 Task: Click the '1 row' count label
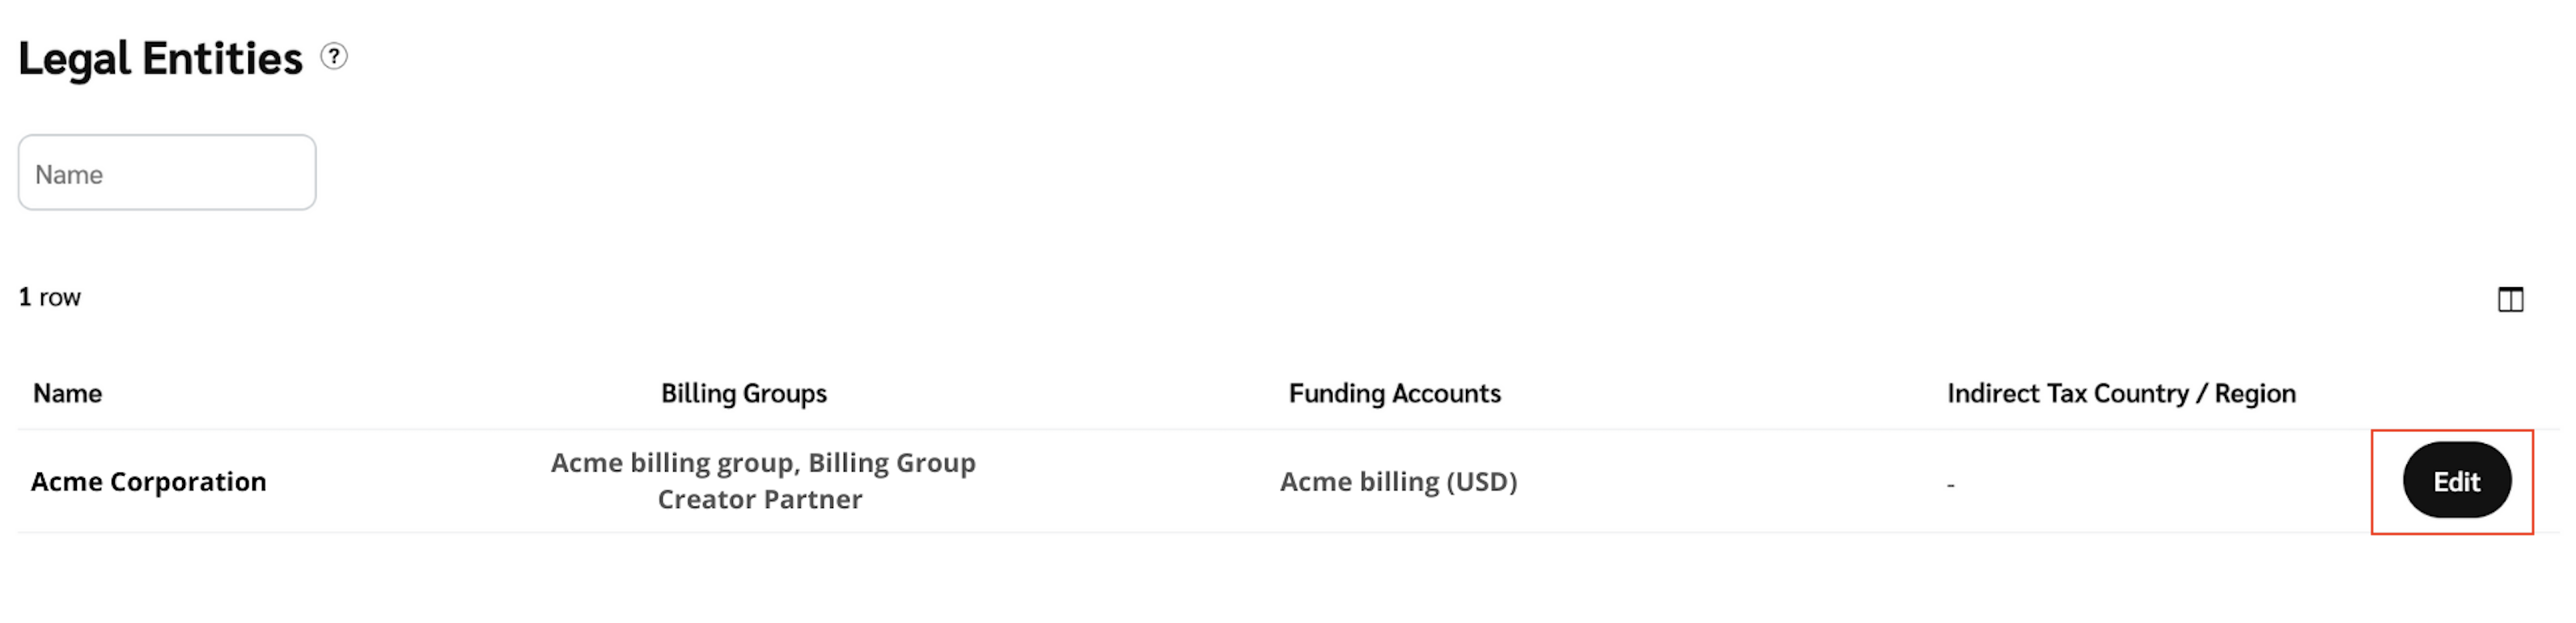[50, 297]
